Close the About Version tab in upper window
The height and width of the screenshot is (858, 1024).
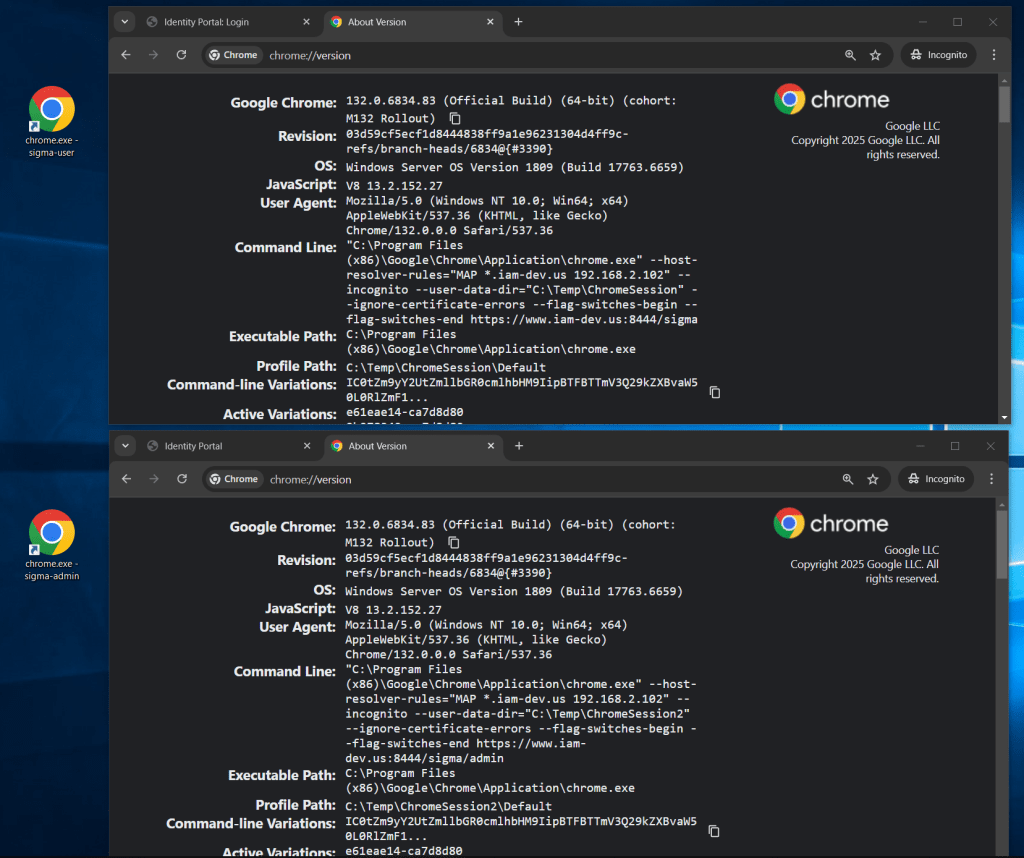pos(491,22)
